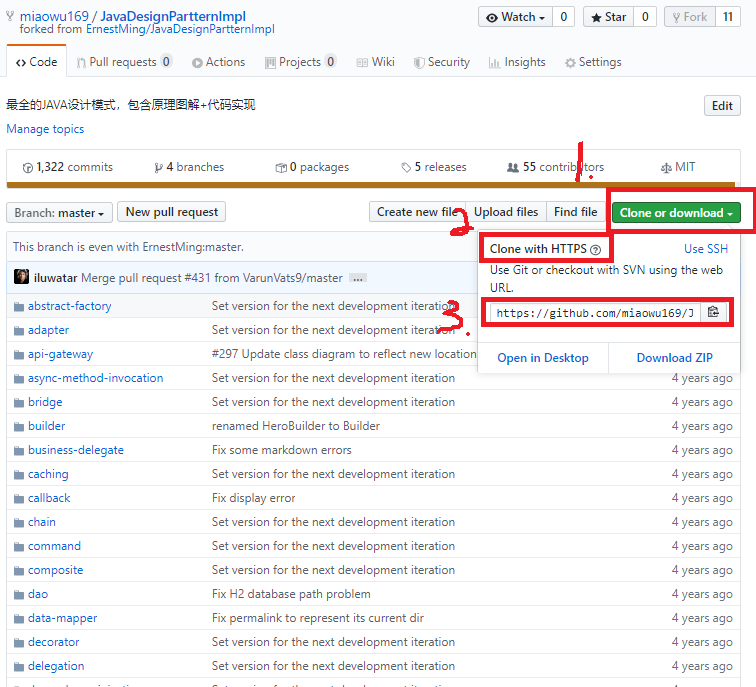Image resolution: width=756 pixels, height=687 pixels.
Task: Go to the Actions tab
Action: pyautogui.click(x=218, y=62)
